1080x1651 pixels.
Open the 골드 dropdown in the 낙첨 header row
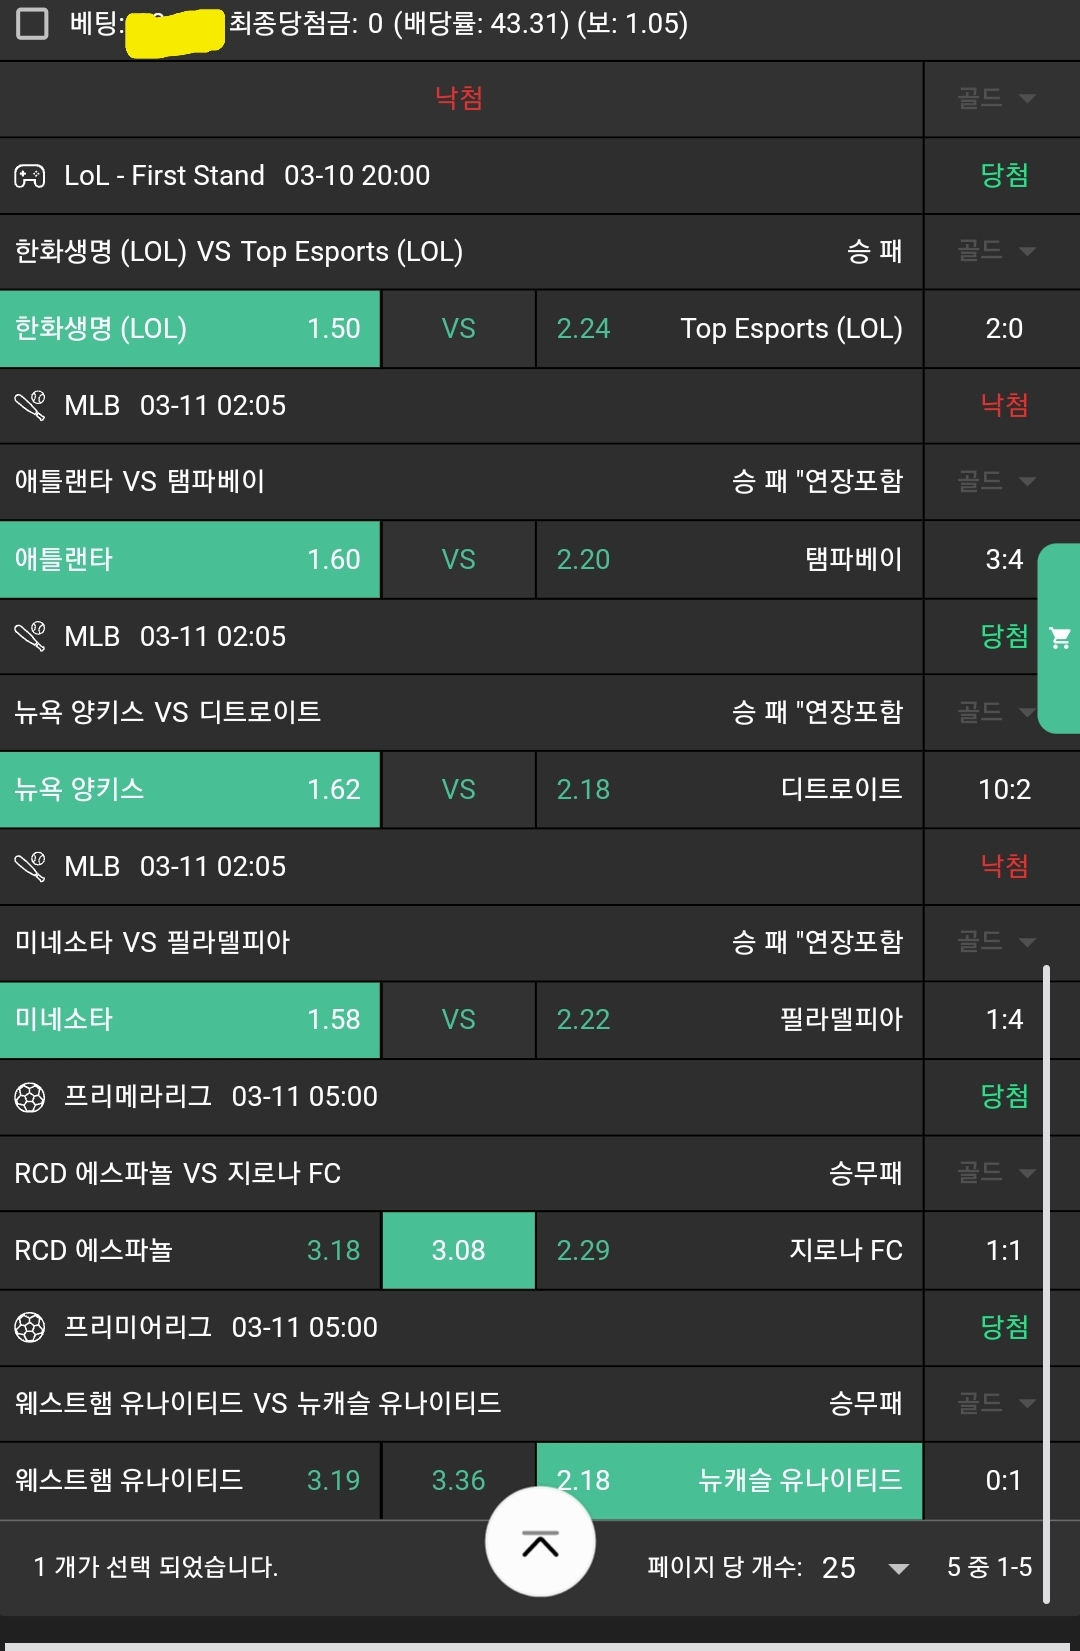(996, 98)
